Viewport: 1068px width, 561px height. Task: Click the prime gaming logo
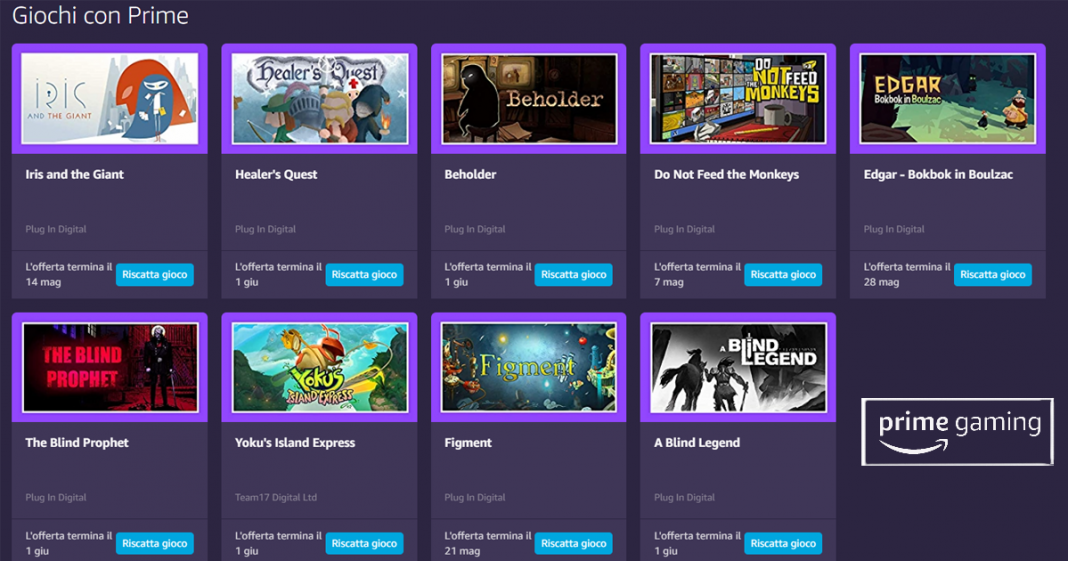[x=957, y=432]
